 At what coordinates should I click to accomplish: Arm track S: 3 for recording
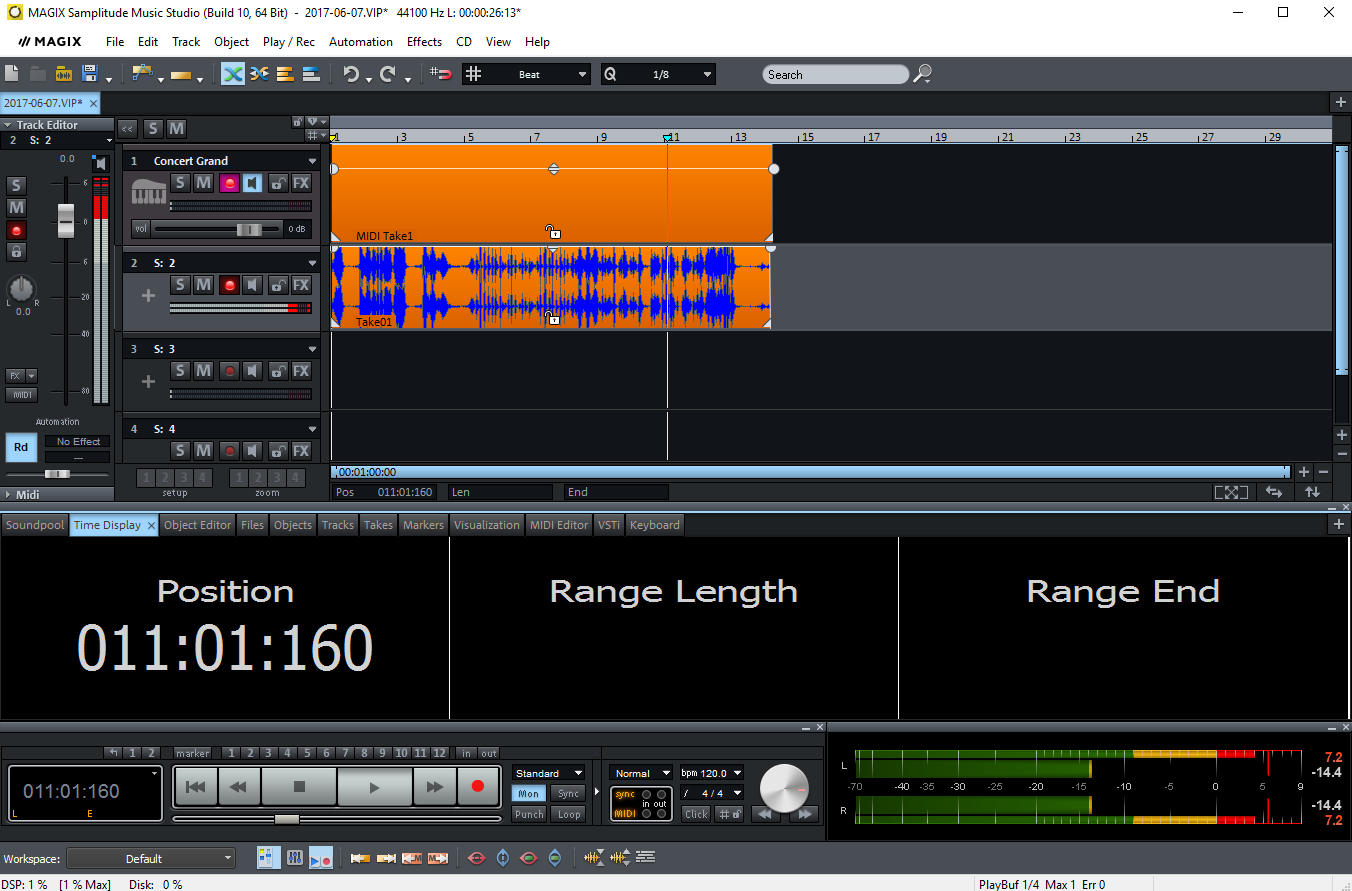(229, 371)
